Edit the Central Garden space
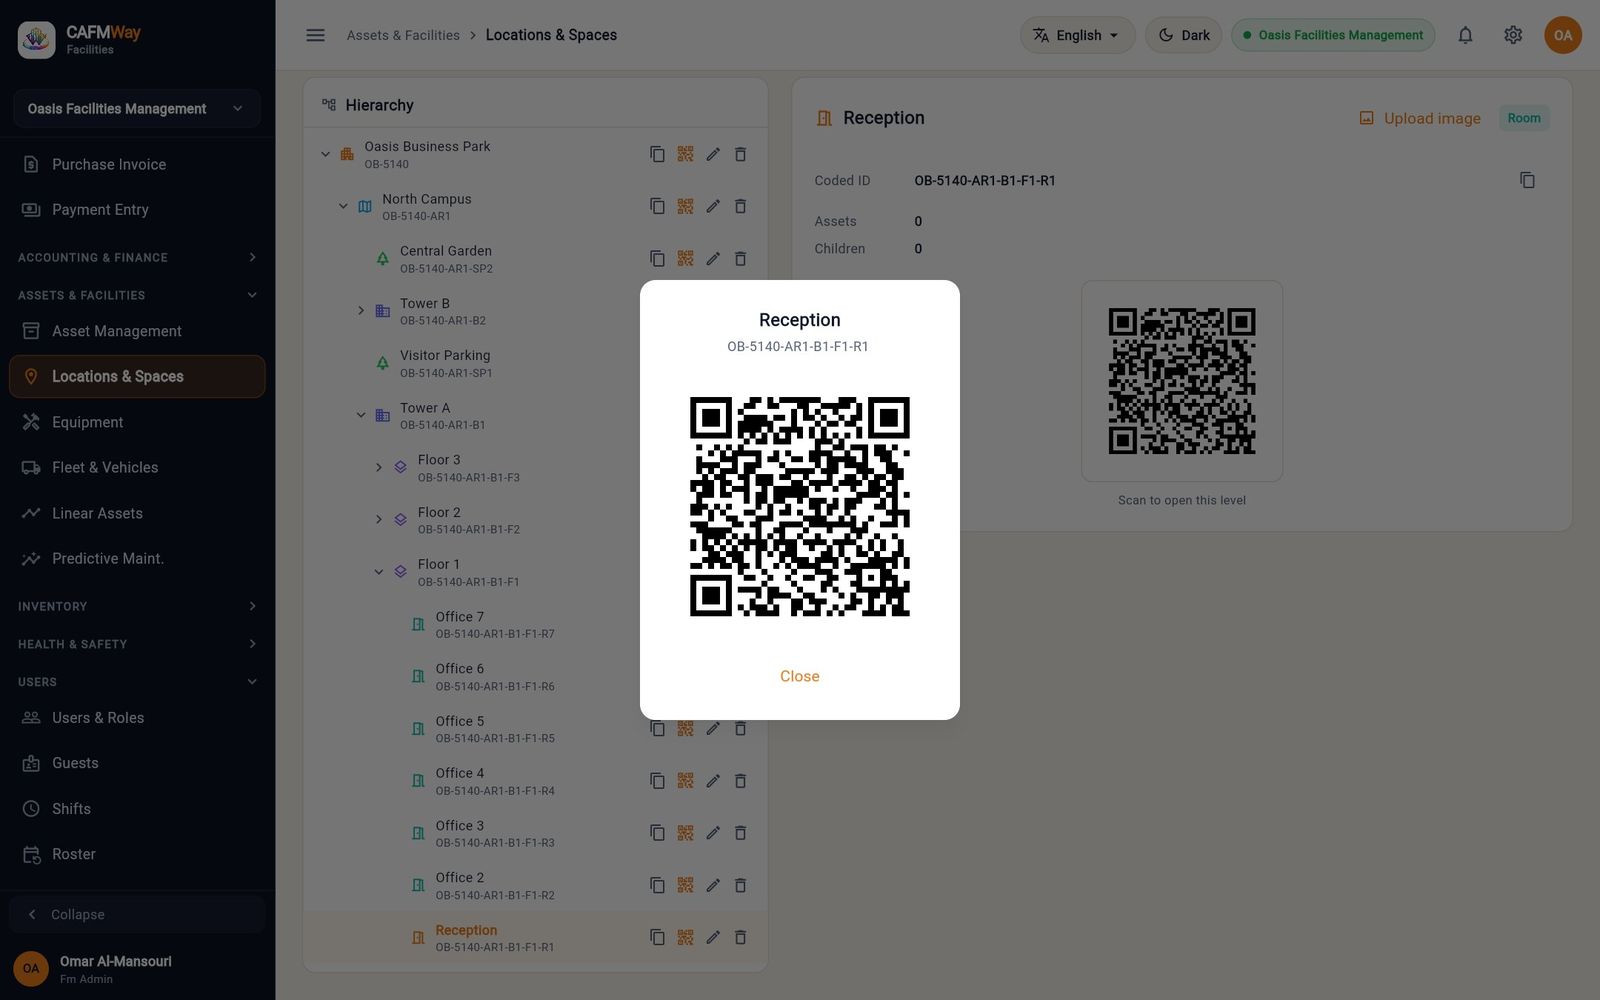The height and width of the screenshot is (1000, 1600). pyautogui.click(x=713, y=258)
